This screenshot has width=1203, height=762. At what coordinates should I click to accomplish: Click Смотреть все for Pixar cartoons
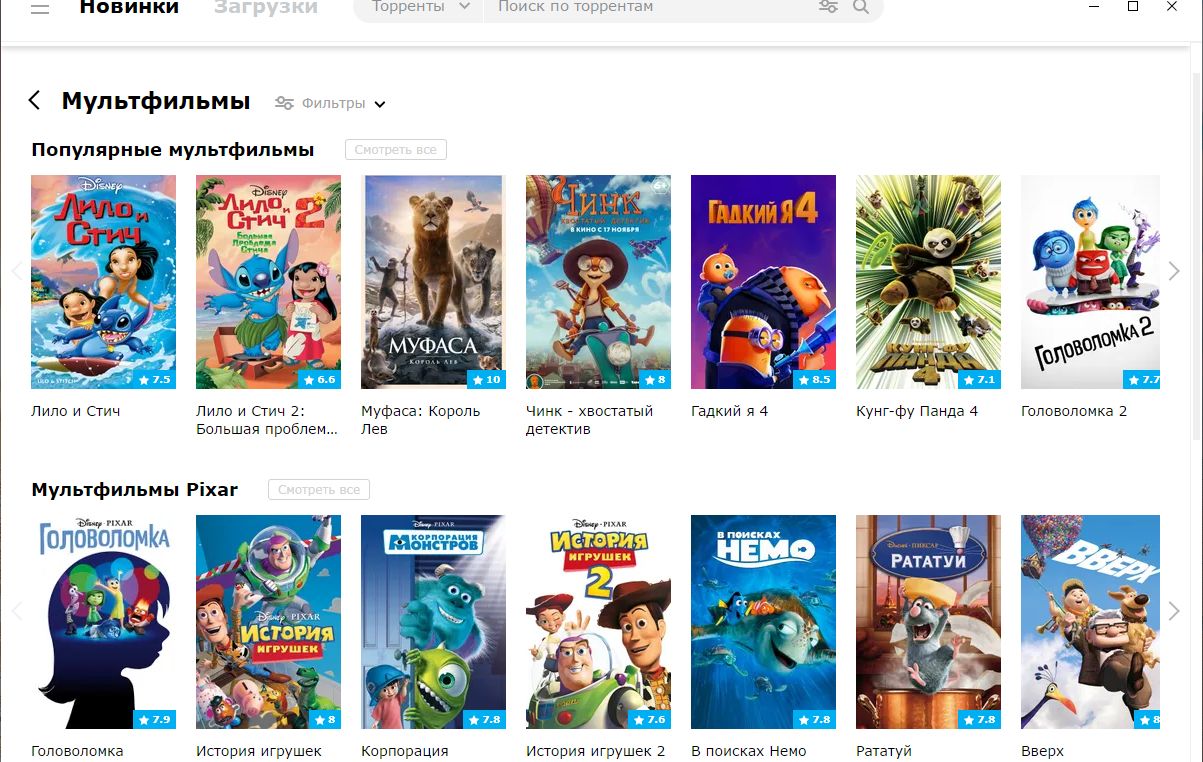pyautogui.click(x=319, y=490)
